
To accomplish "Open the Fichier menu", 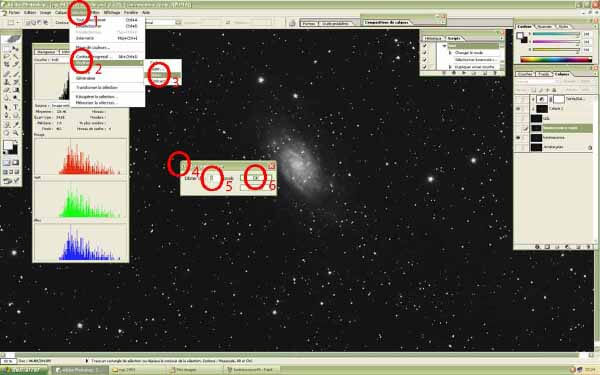I will pyautogui.click(x=14, y=13).
